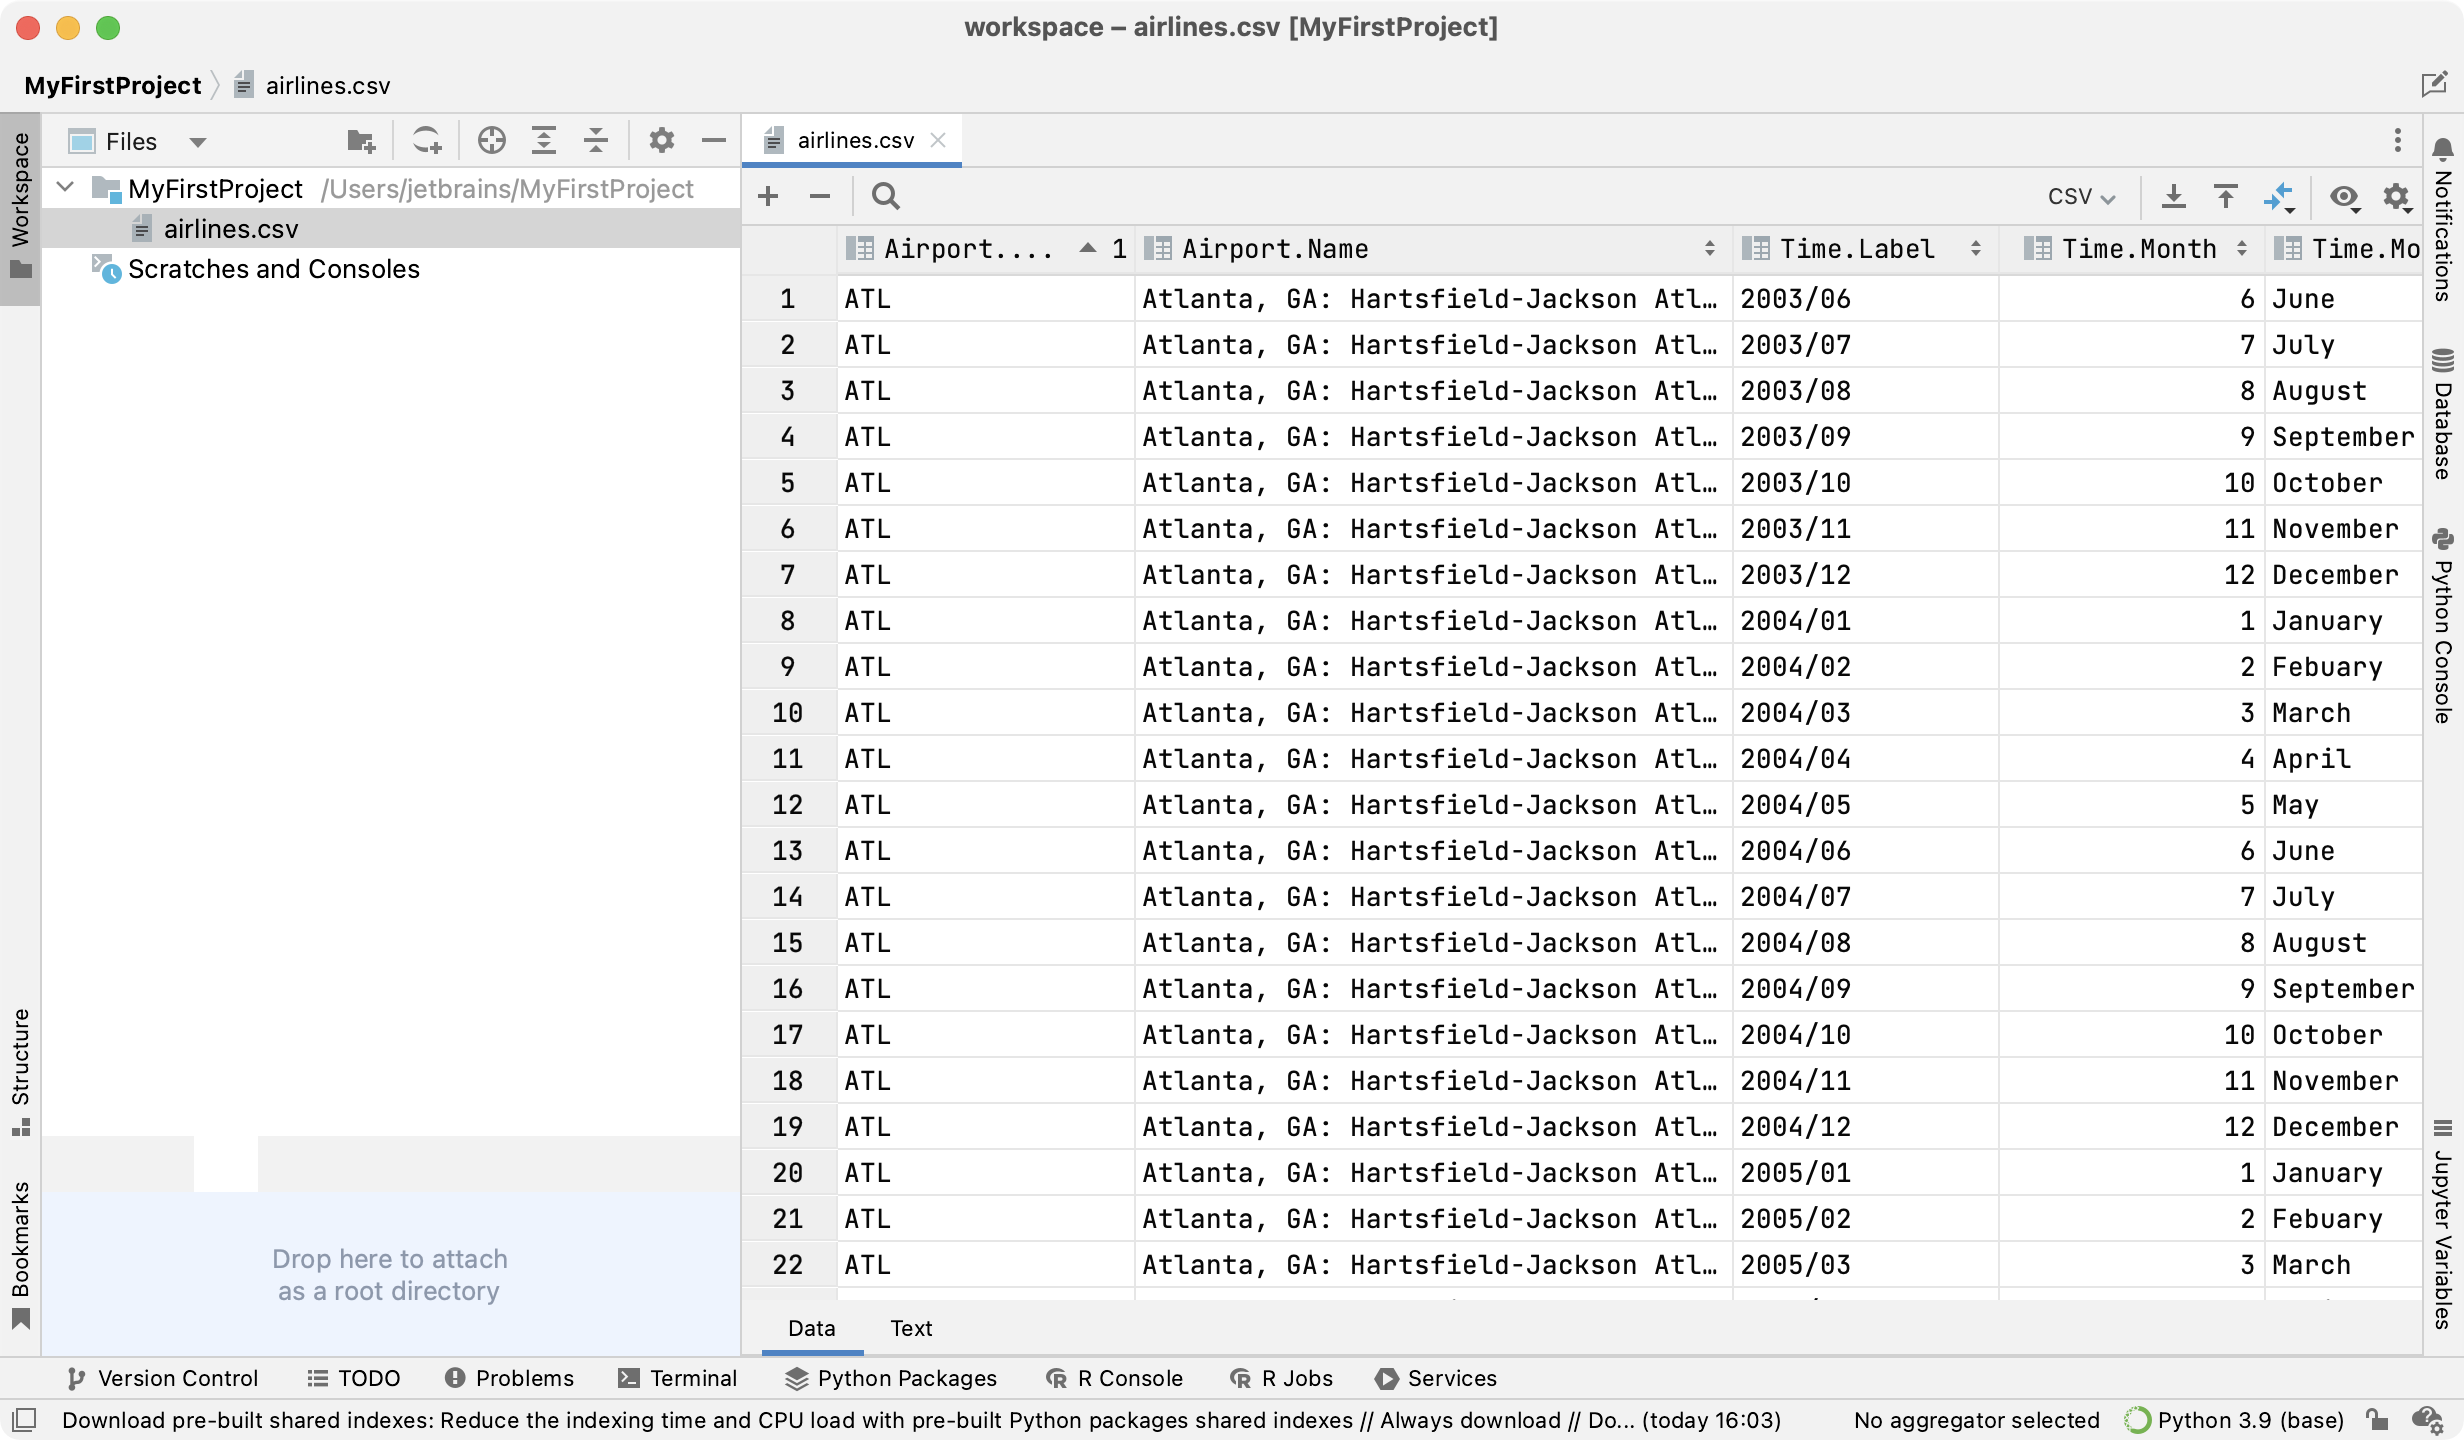Click the read-only lock icon in status bar
This screenshot has height=1440, width=2464.
[x=2377, y=1420]
